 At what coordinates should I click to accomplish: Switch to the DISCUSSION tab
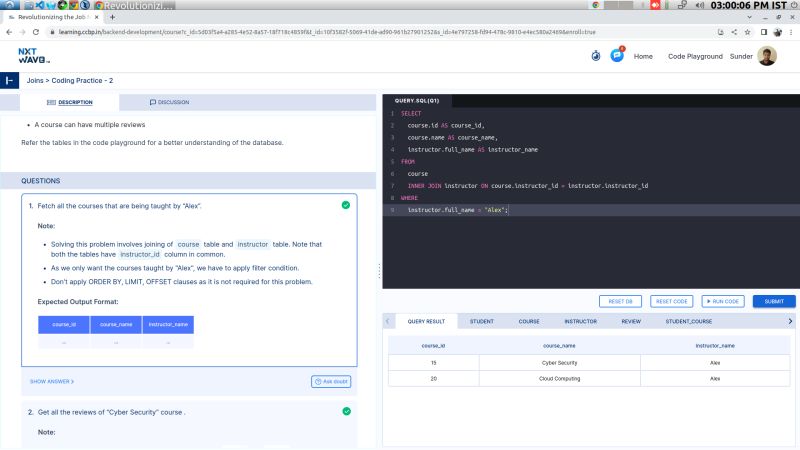169,102
